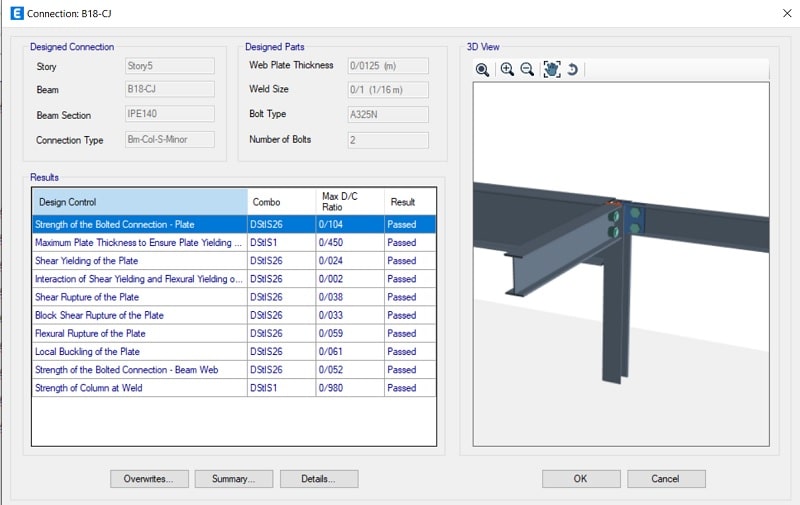Click the Number of Bolts field
800x505 pixels.
388,140
